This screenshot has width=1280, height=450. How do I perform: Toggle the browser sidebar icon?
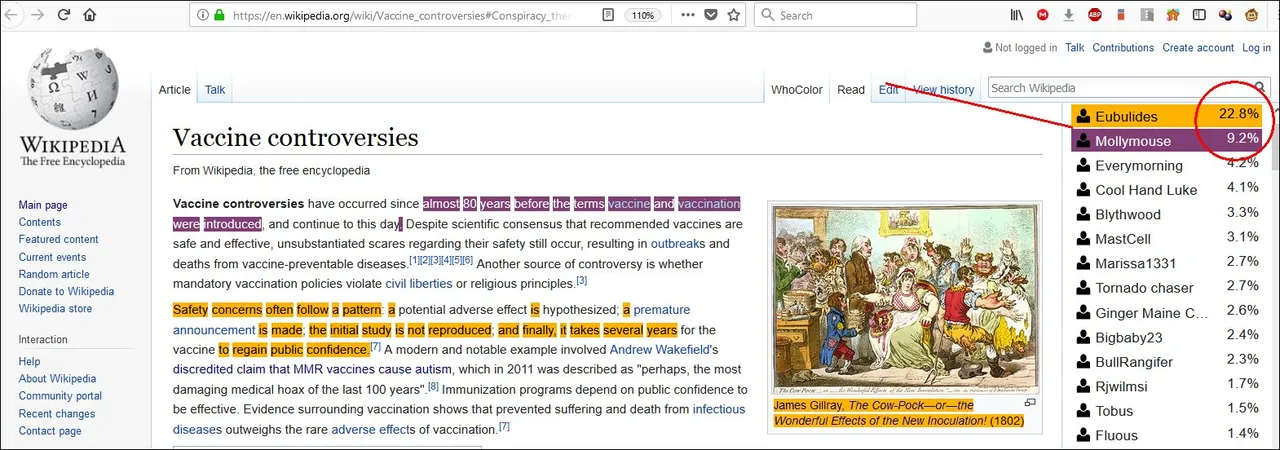pyautogui.click(x=1199, y=15)
